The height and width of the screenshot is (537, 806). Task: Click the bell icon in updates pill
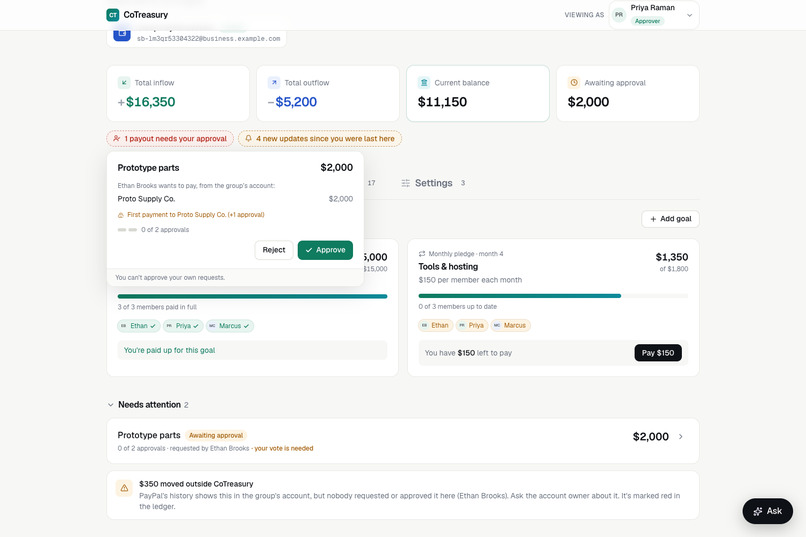click(248, 139)
